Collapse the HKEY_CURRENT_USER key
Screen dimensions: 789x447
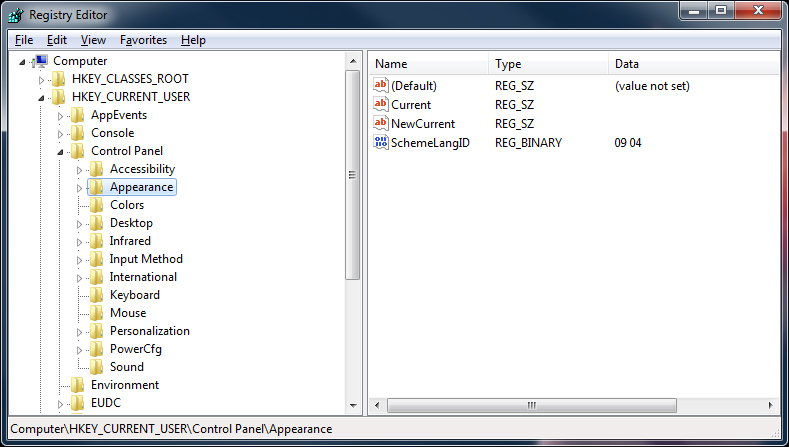[x=41, y=98]
